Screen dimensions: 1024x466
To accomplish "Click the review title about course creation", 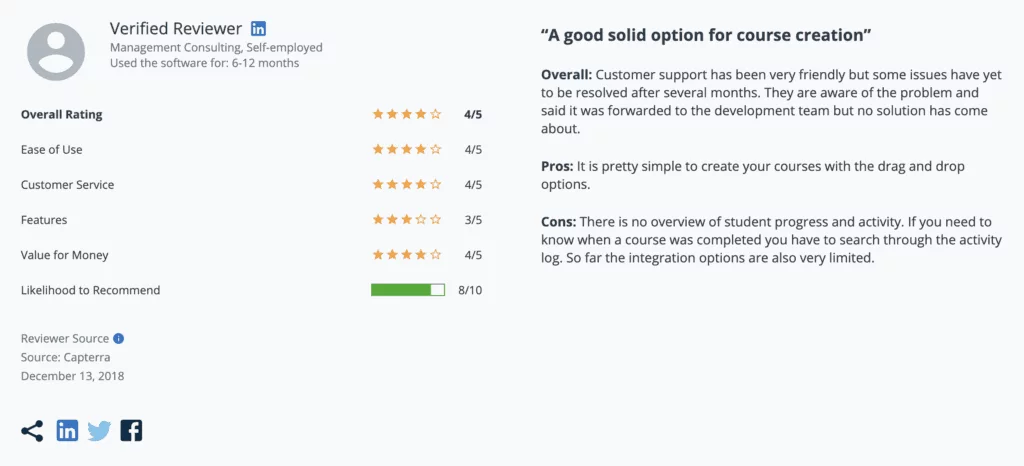I will pos(706,35).
